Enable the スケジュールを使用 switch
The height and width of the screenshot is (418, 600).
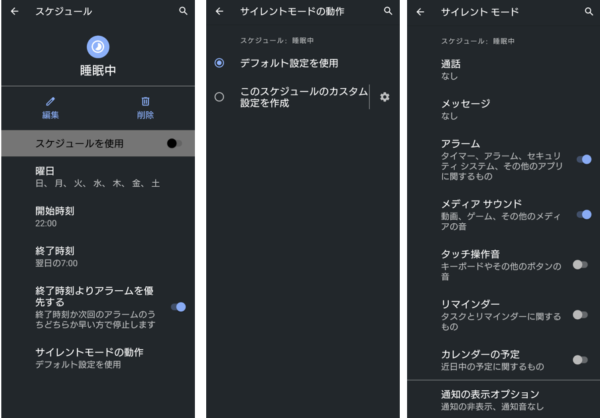174,143
